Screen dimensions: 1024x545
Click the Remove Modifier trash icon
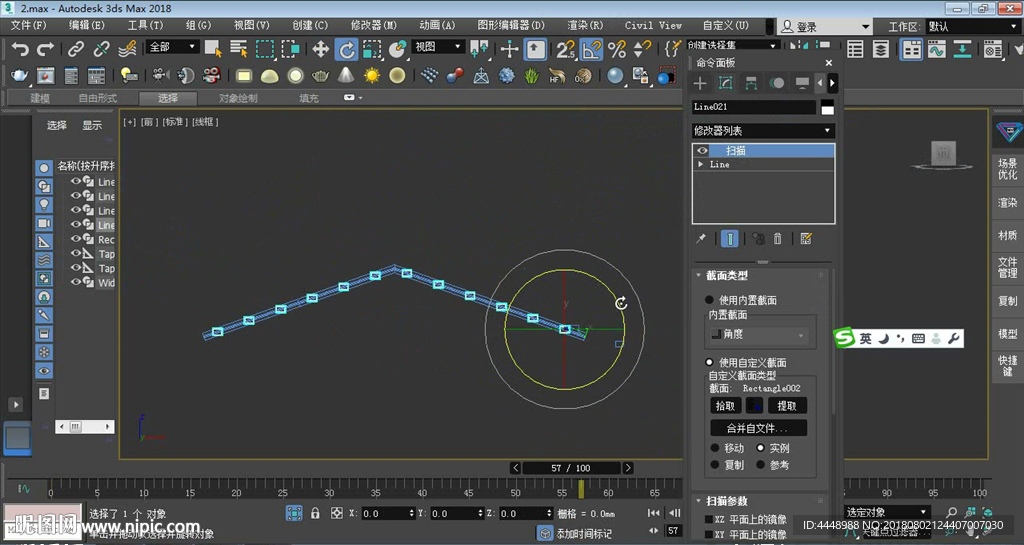(778, 239)
